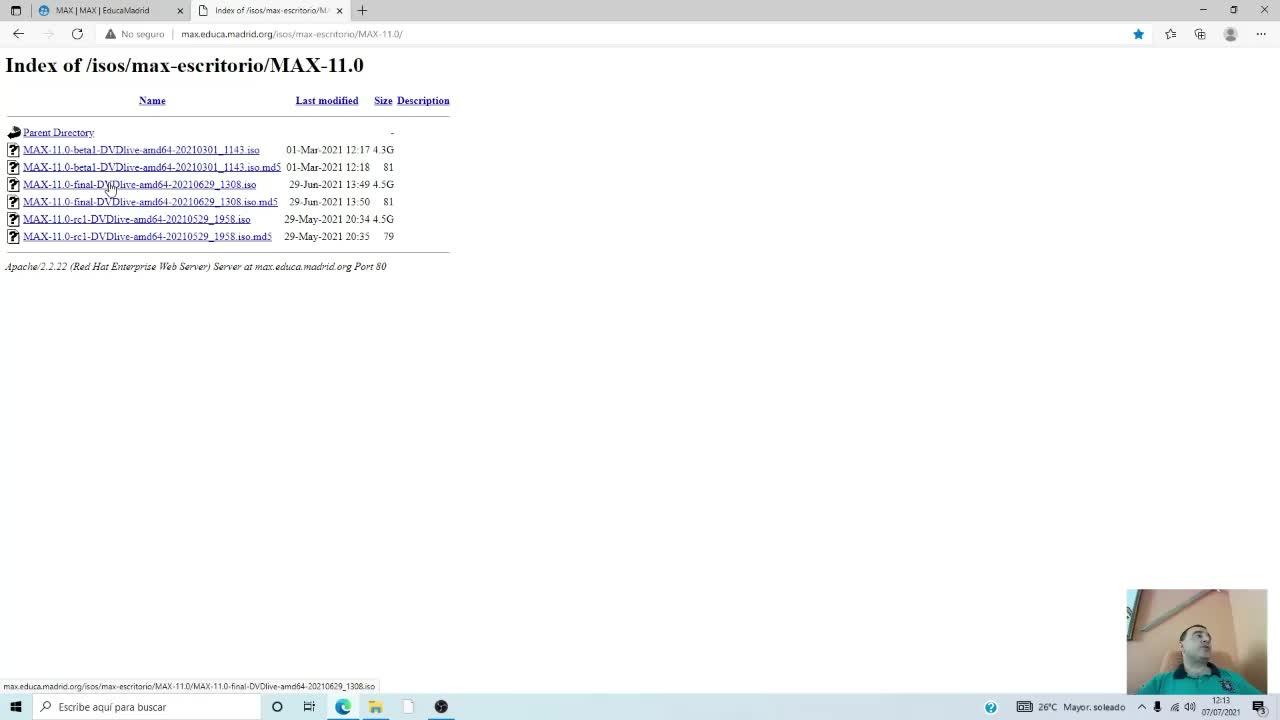Click file icon beside MAX-11.0-beta1 .iso

(x=13, y=150)
